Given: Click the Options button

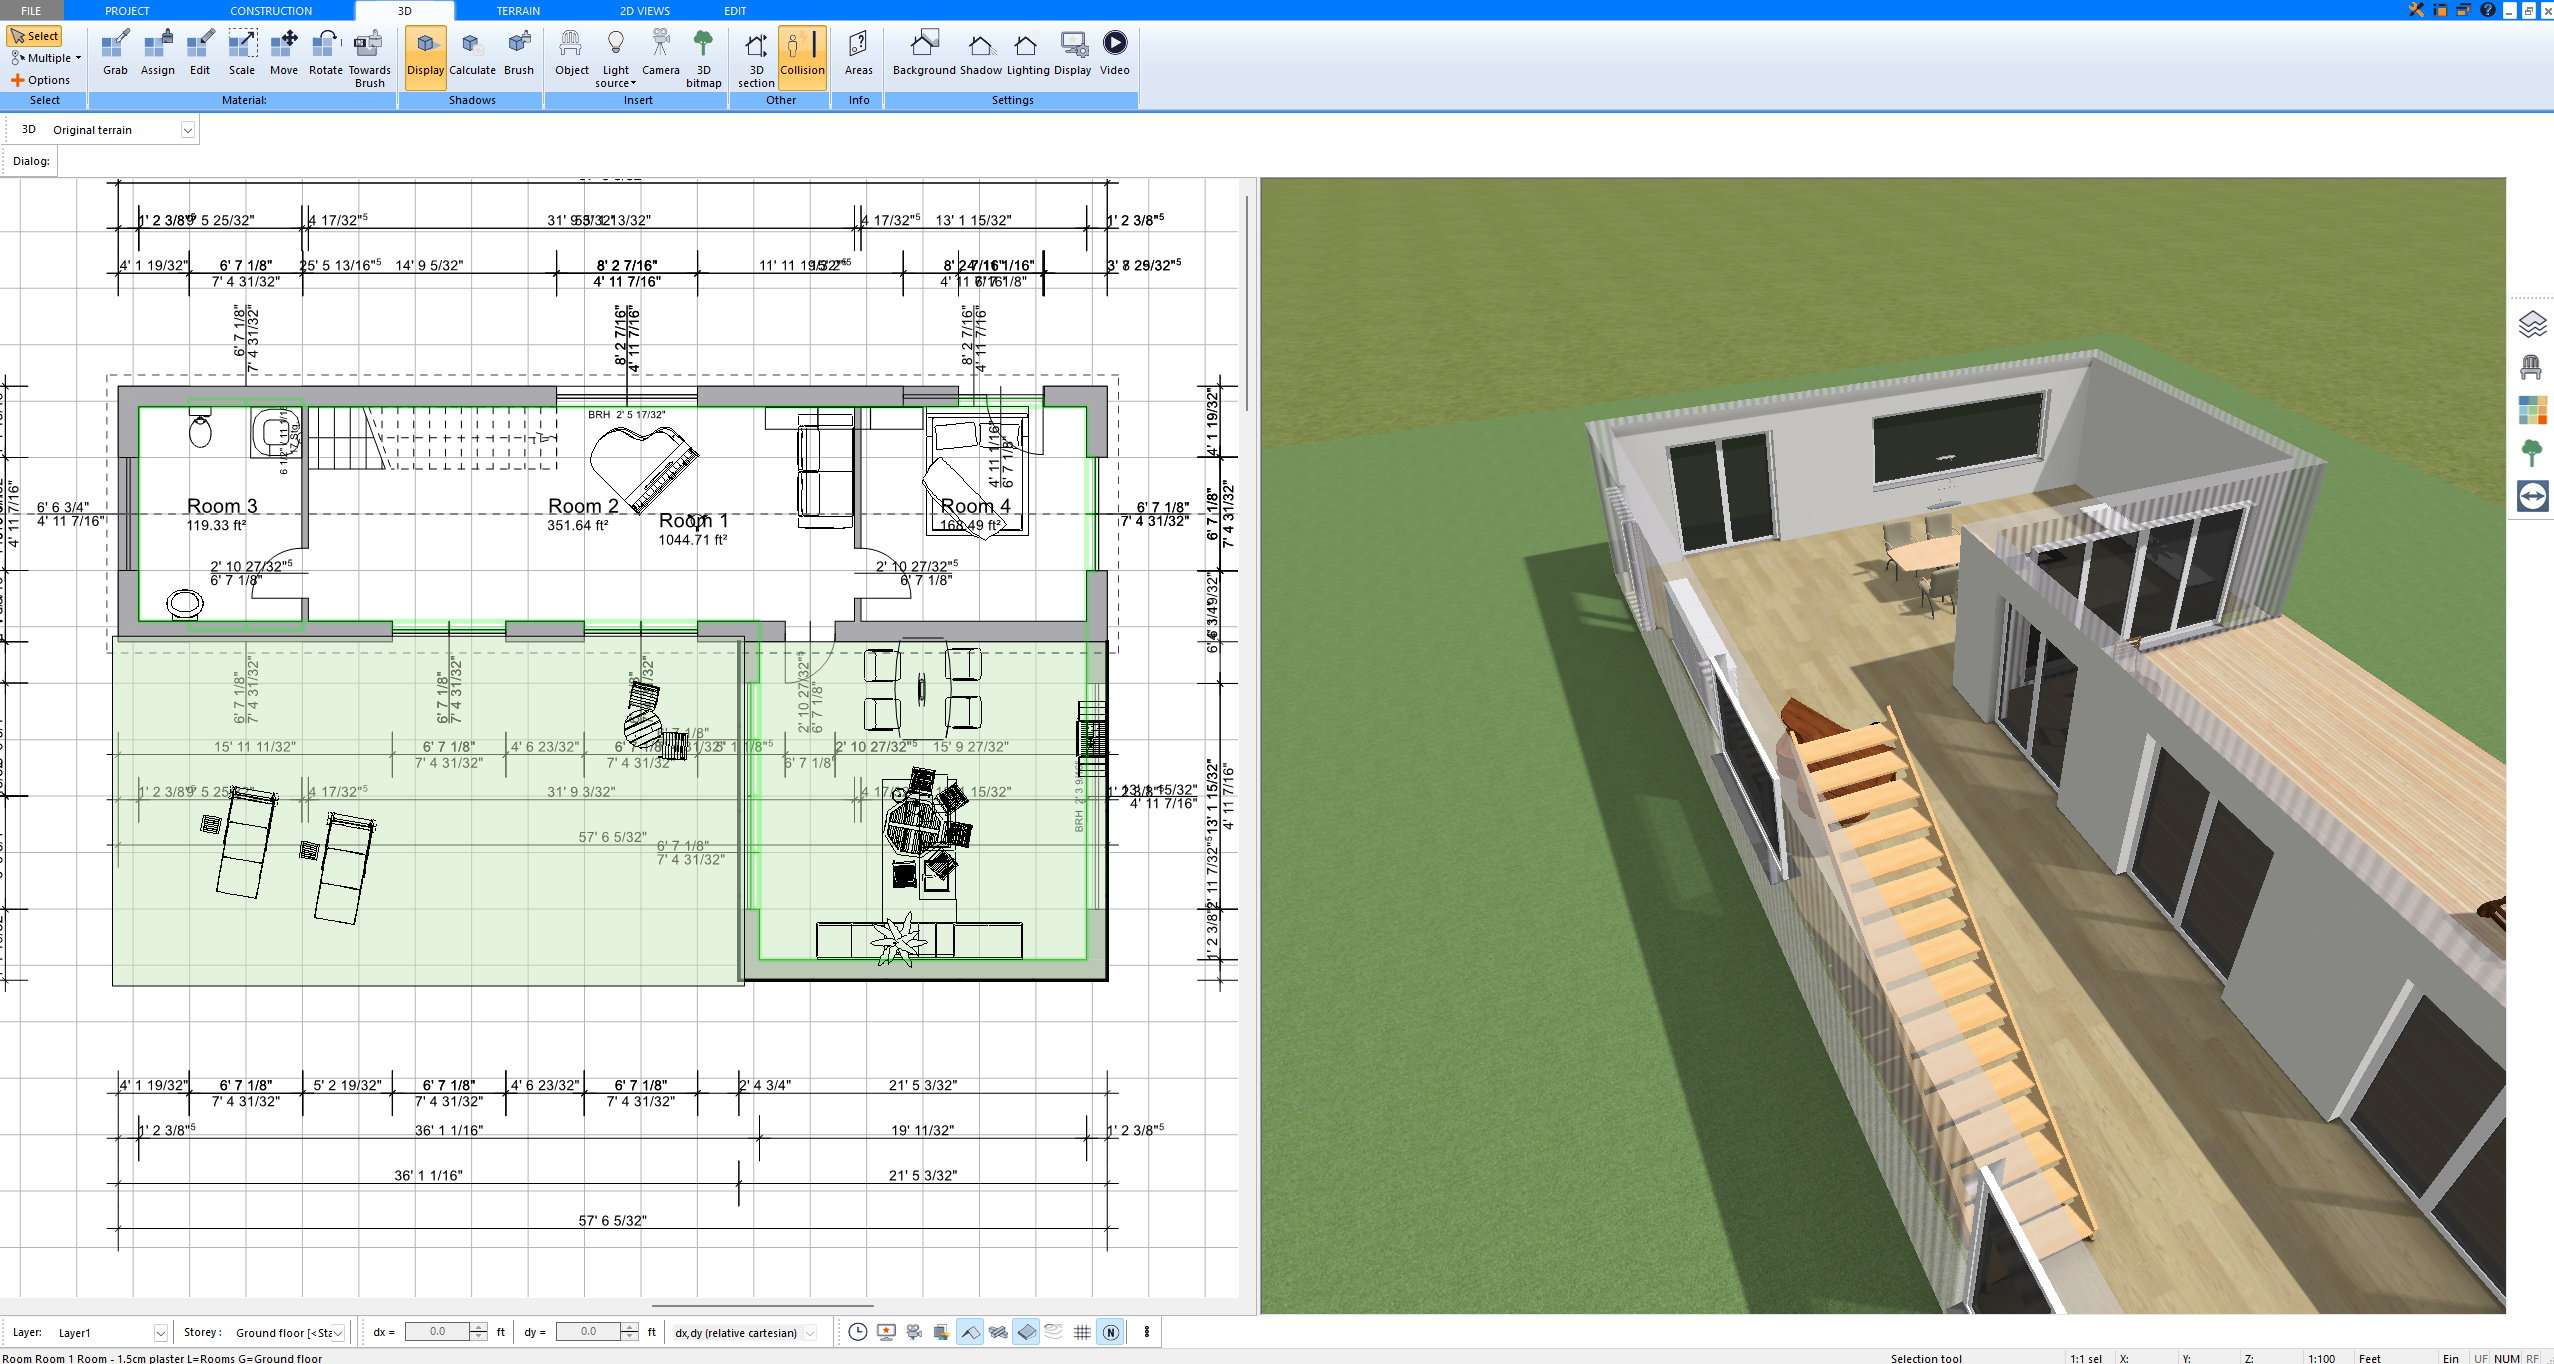Looking at the screenshot, I should (x=40, y=80).
